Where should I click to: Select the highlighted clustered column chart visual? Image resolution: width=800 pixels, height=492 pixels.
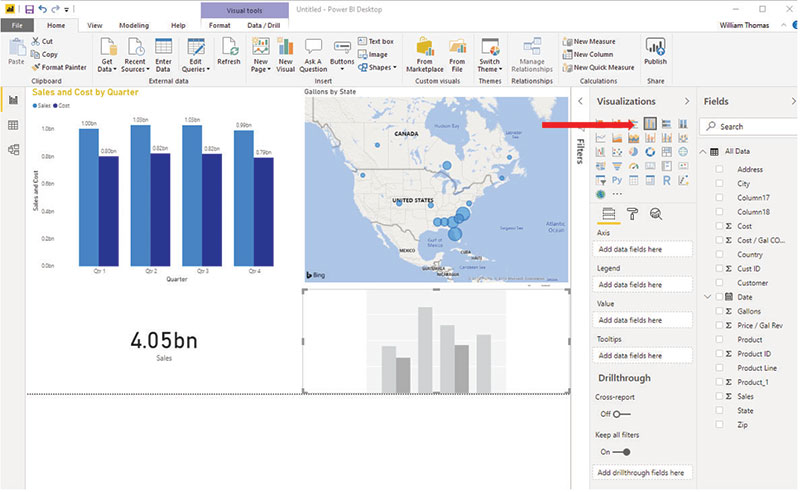pos(650,123)
